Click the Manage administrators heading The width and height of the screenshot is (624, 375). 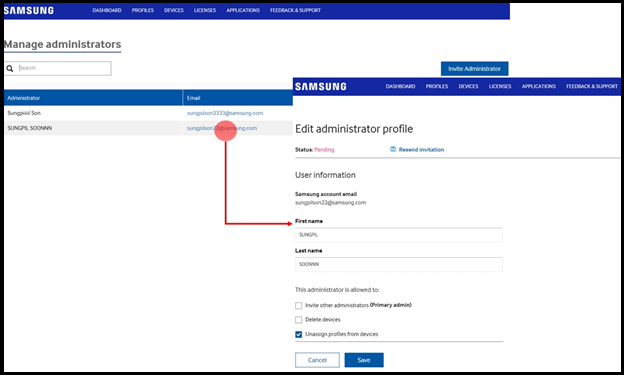point(62,44)
